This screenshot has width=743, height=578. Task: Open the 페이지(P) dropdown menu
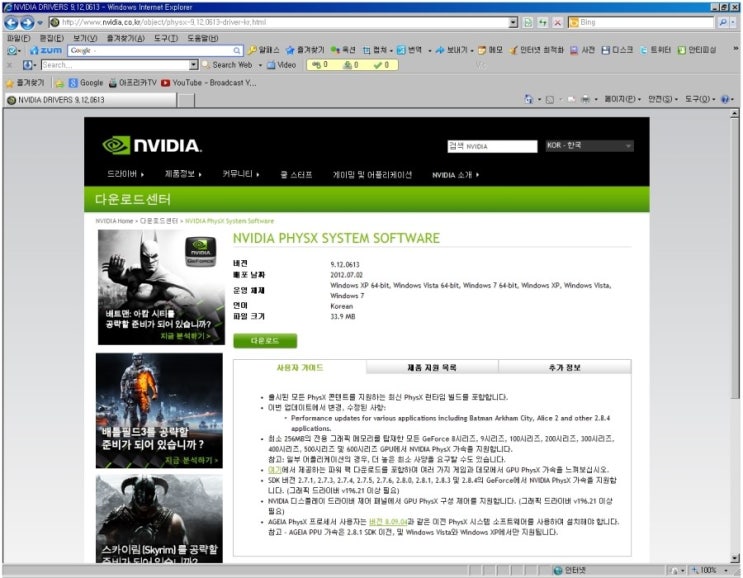[x=622, y=99]
